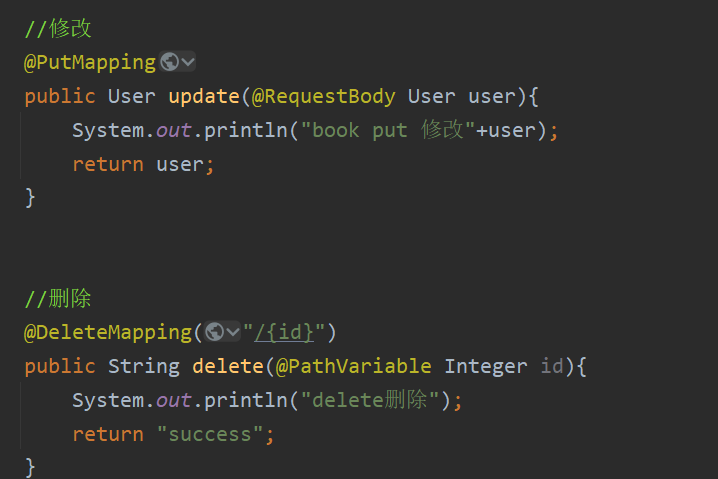Click the @RequestBody annotation
The height and width of the screenshot is (479, 718).
323,97
